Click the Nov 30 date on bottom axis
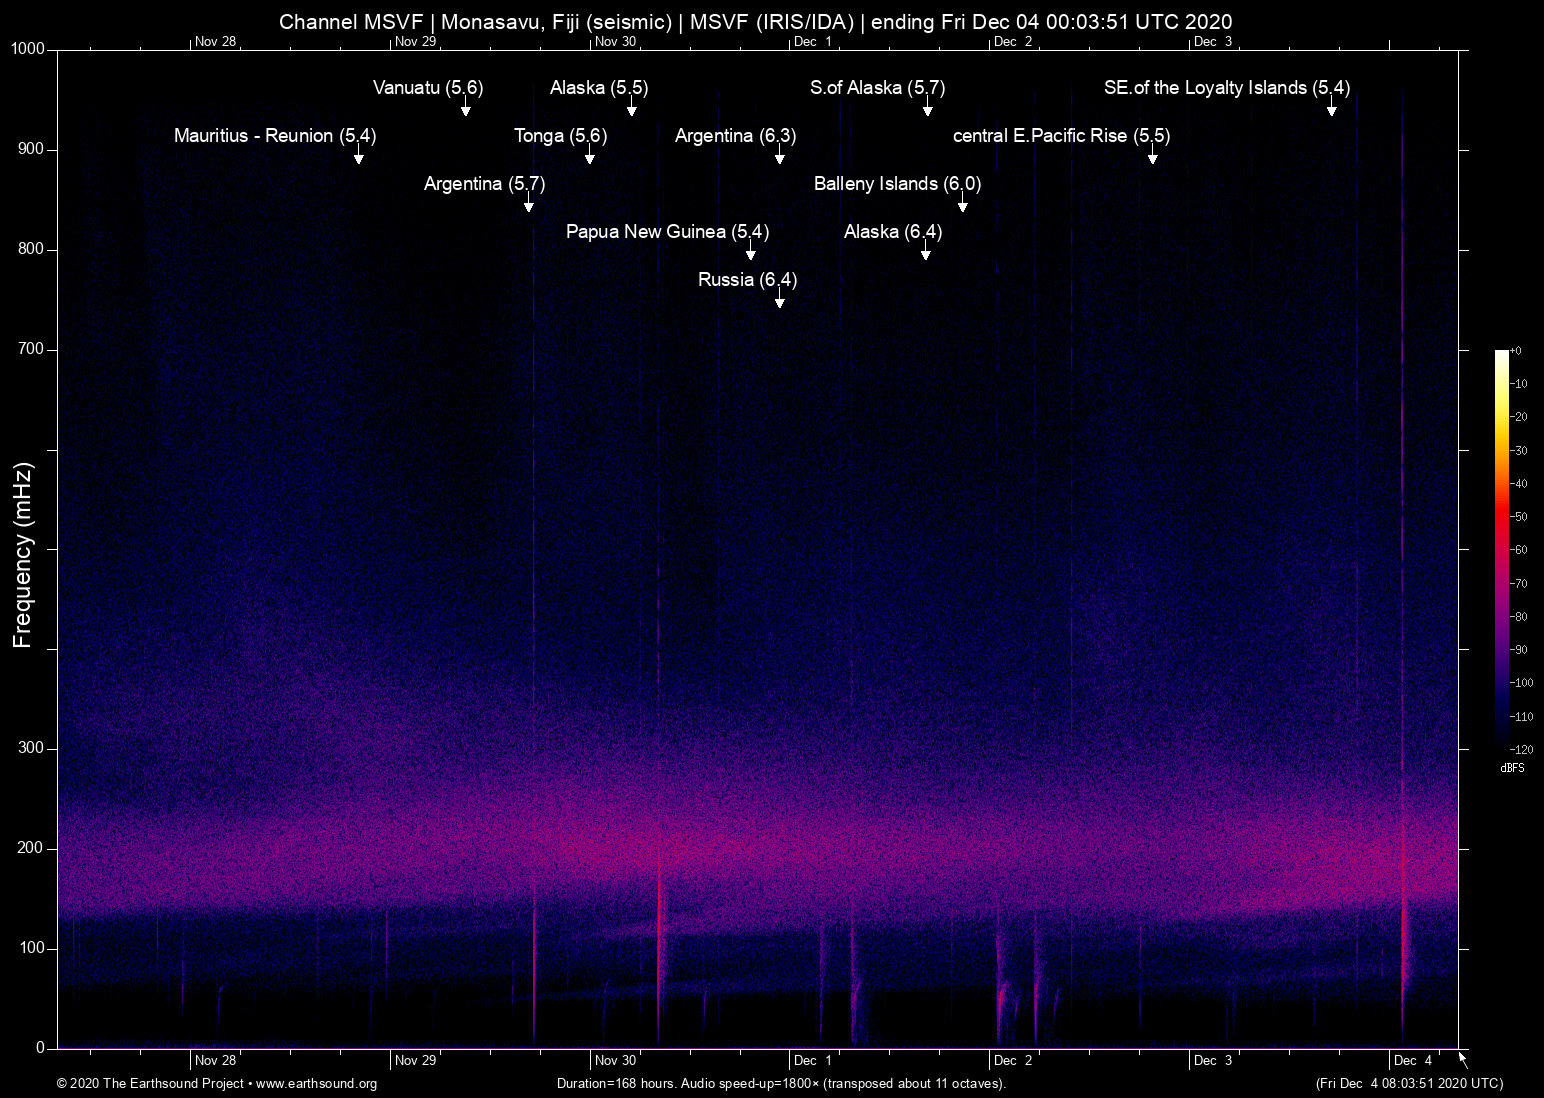This screenshot has width=1544, height=1098. click(616, 1060)
